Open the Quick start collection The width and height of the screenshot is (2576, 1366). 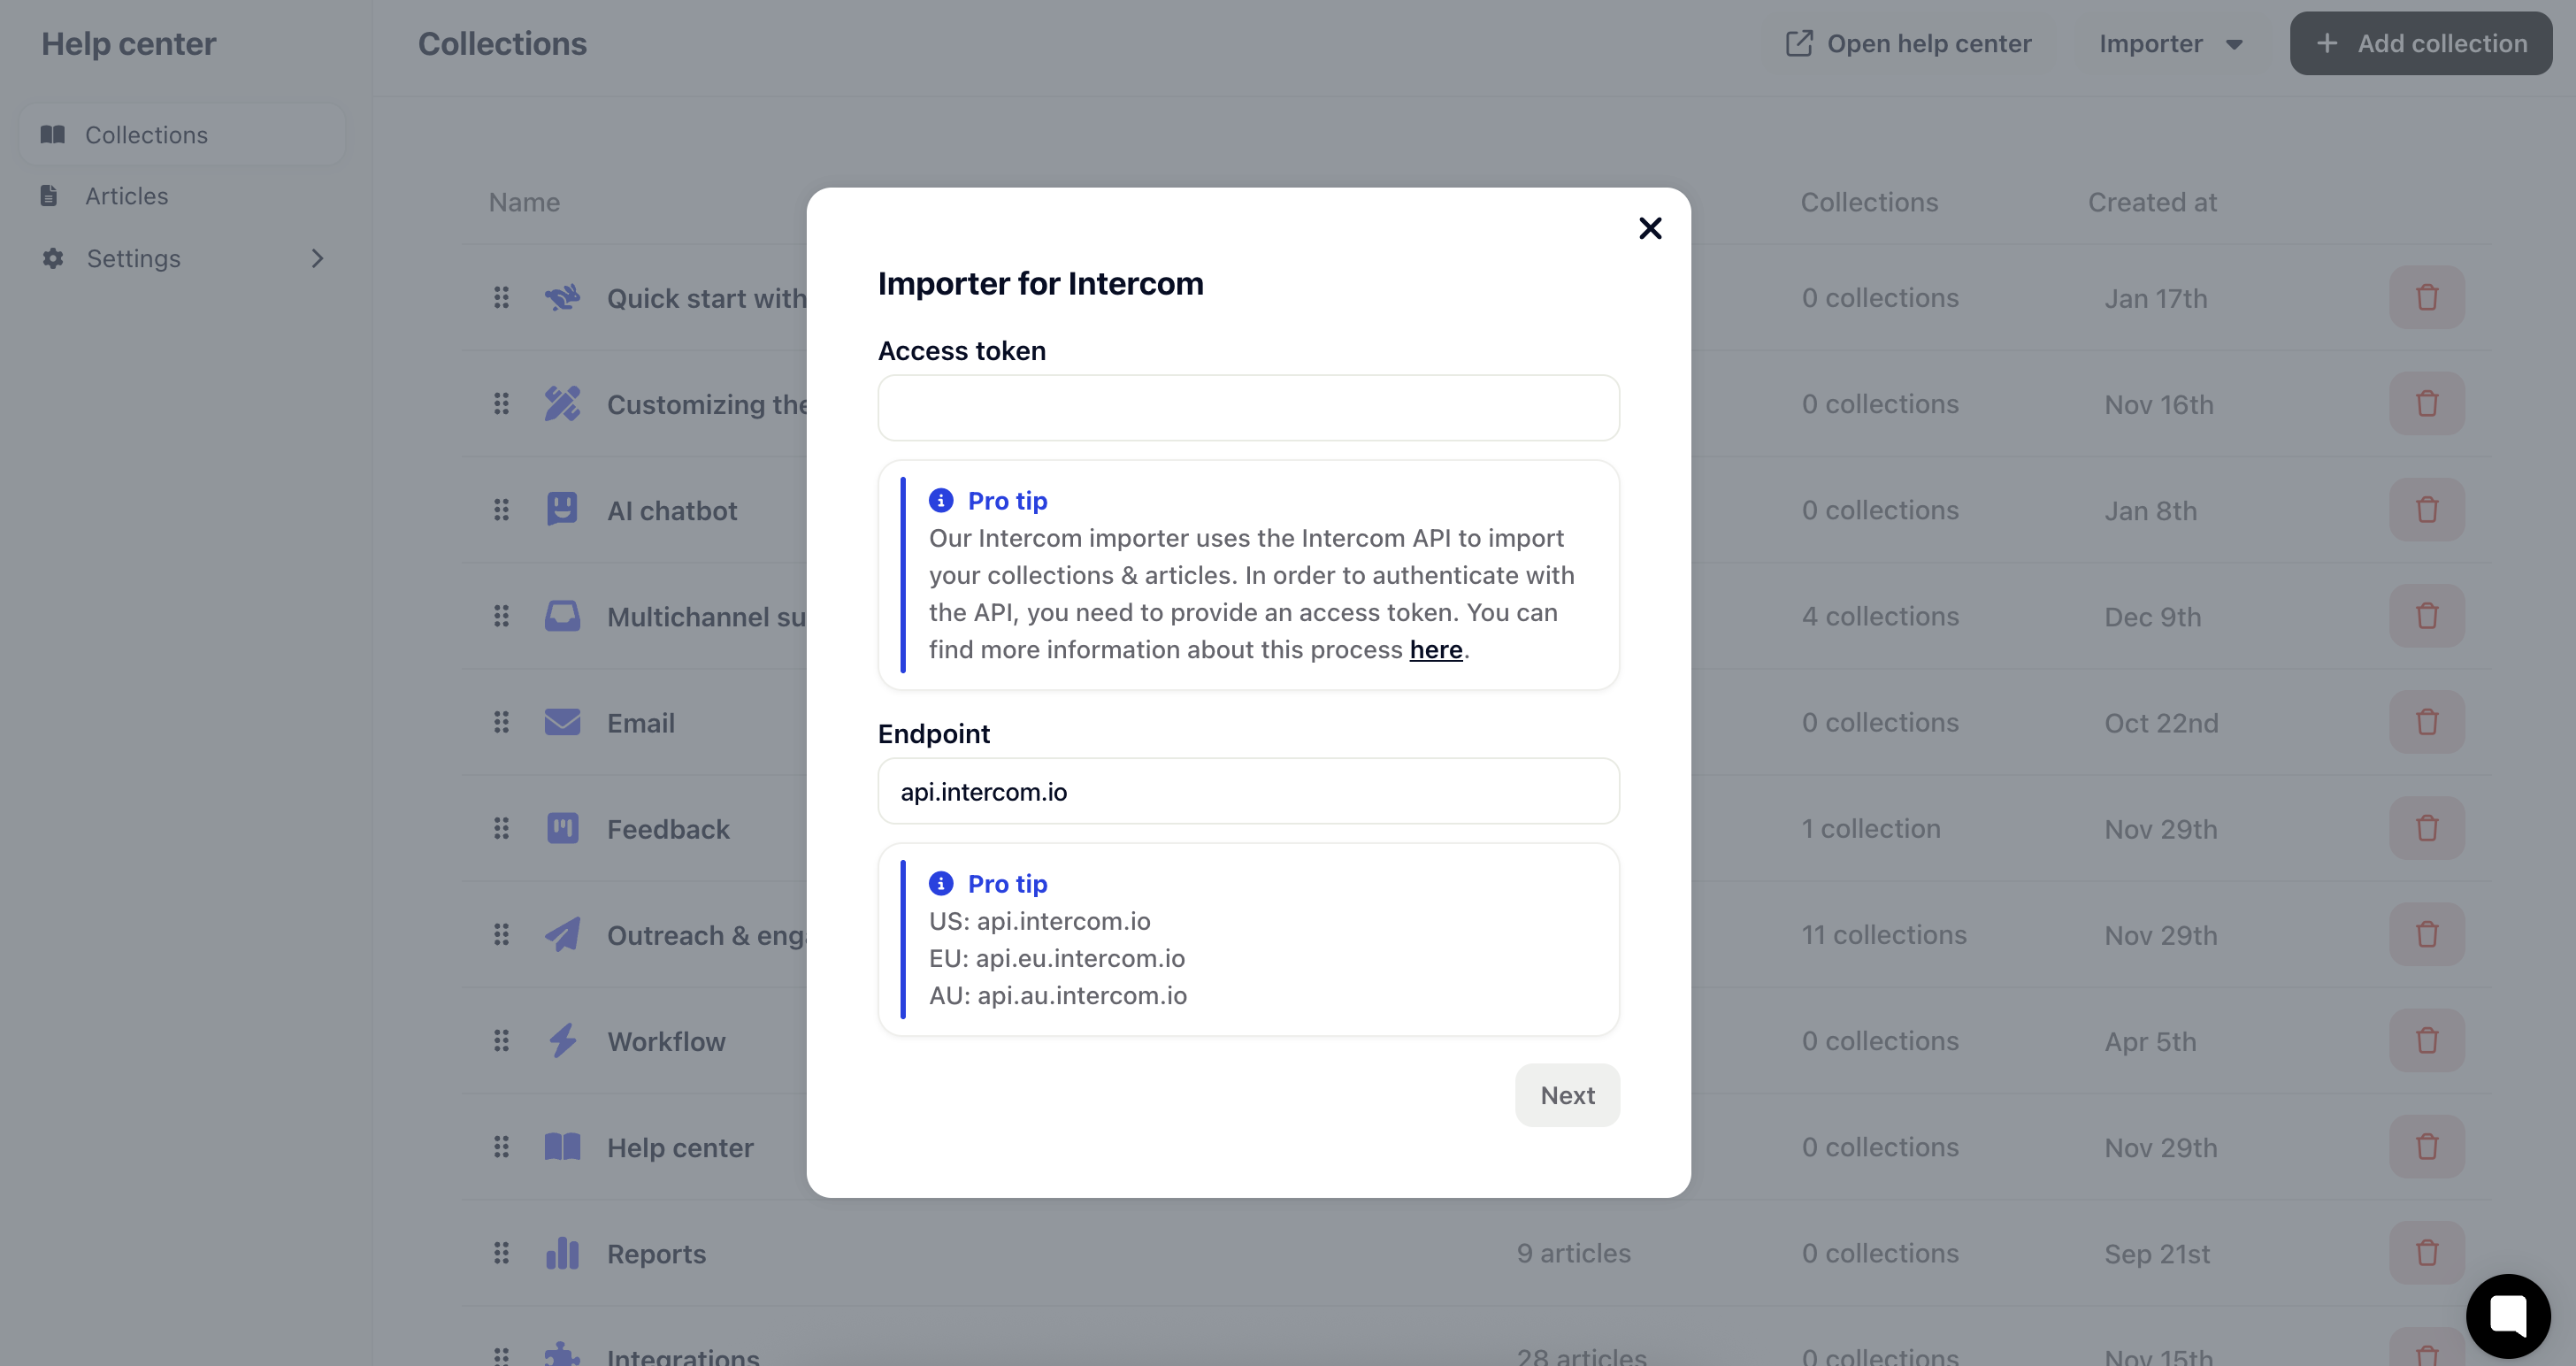706,298
